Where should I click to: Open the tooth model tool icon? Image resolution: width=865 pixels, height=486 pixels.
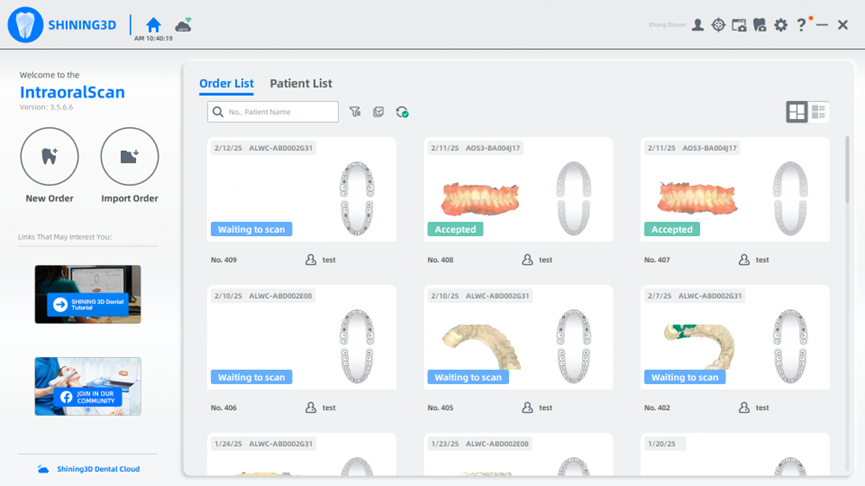coord(760,25)
